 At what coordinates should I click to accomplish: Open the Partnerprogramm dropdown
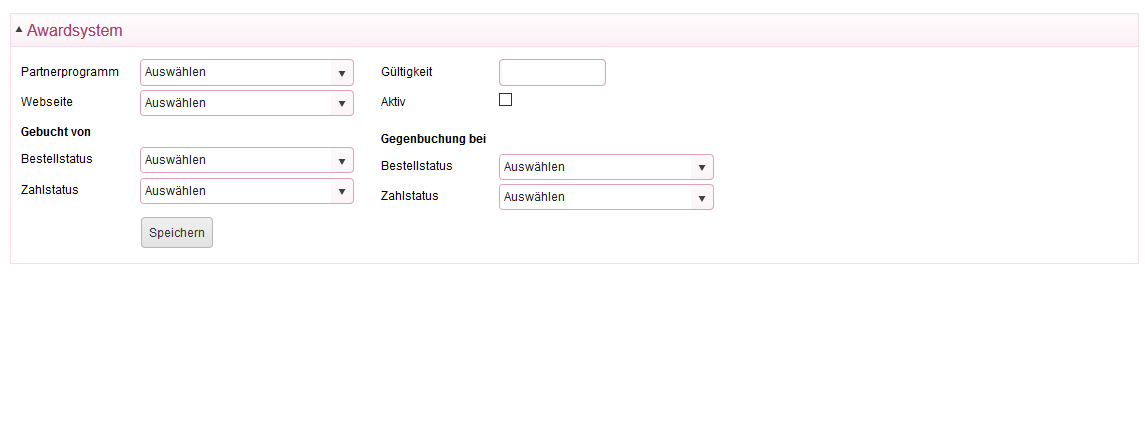(x=247, y=72)
